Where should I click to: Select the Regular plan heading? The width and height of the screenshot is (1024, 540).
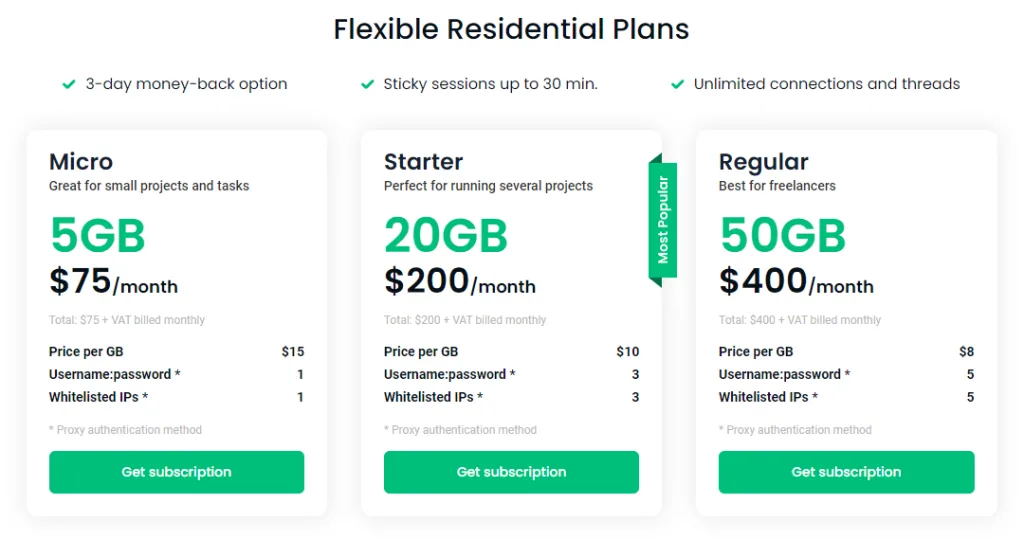pyautogui.click(x=763, y=162)
